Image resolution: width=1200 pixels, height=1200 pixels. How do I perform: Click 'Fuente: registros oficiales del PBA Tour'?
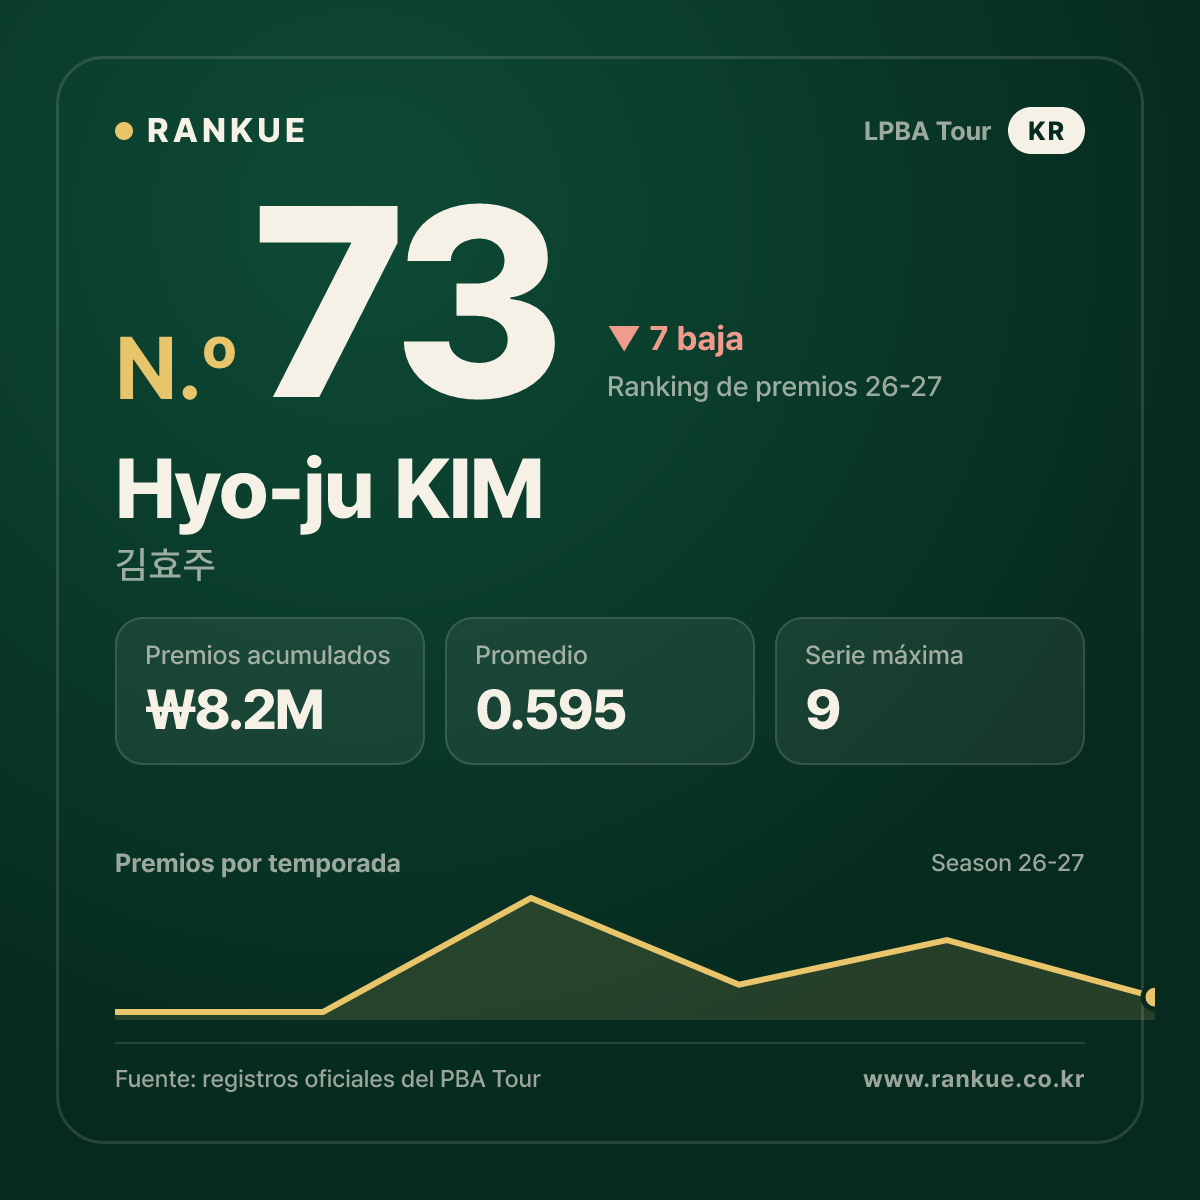click(328, 1079)
